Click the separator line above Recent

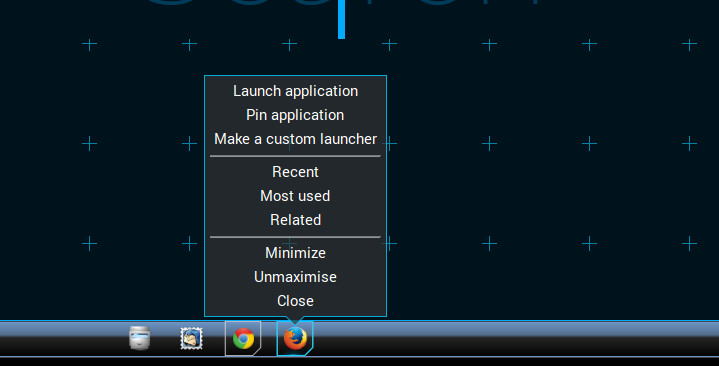pyautogui.click(x=295, y=156)
